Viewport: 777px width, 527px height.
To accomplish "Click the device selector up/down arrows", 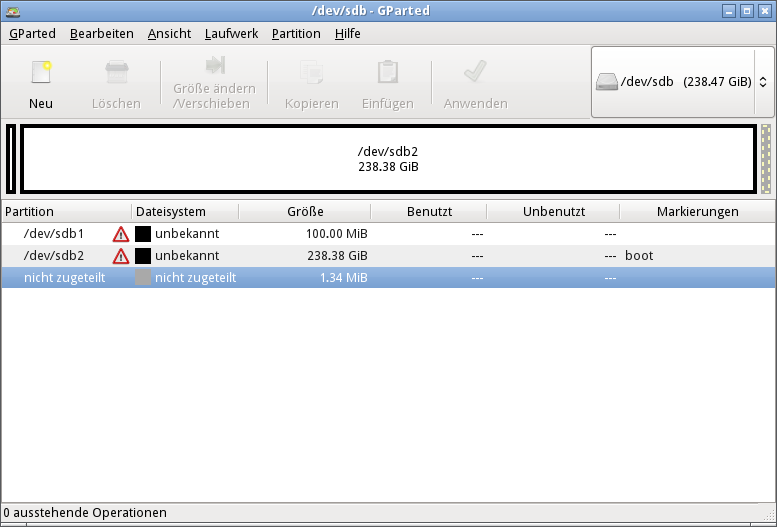I will 763,82.
